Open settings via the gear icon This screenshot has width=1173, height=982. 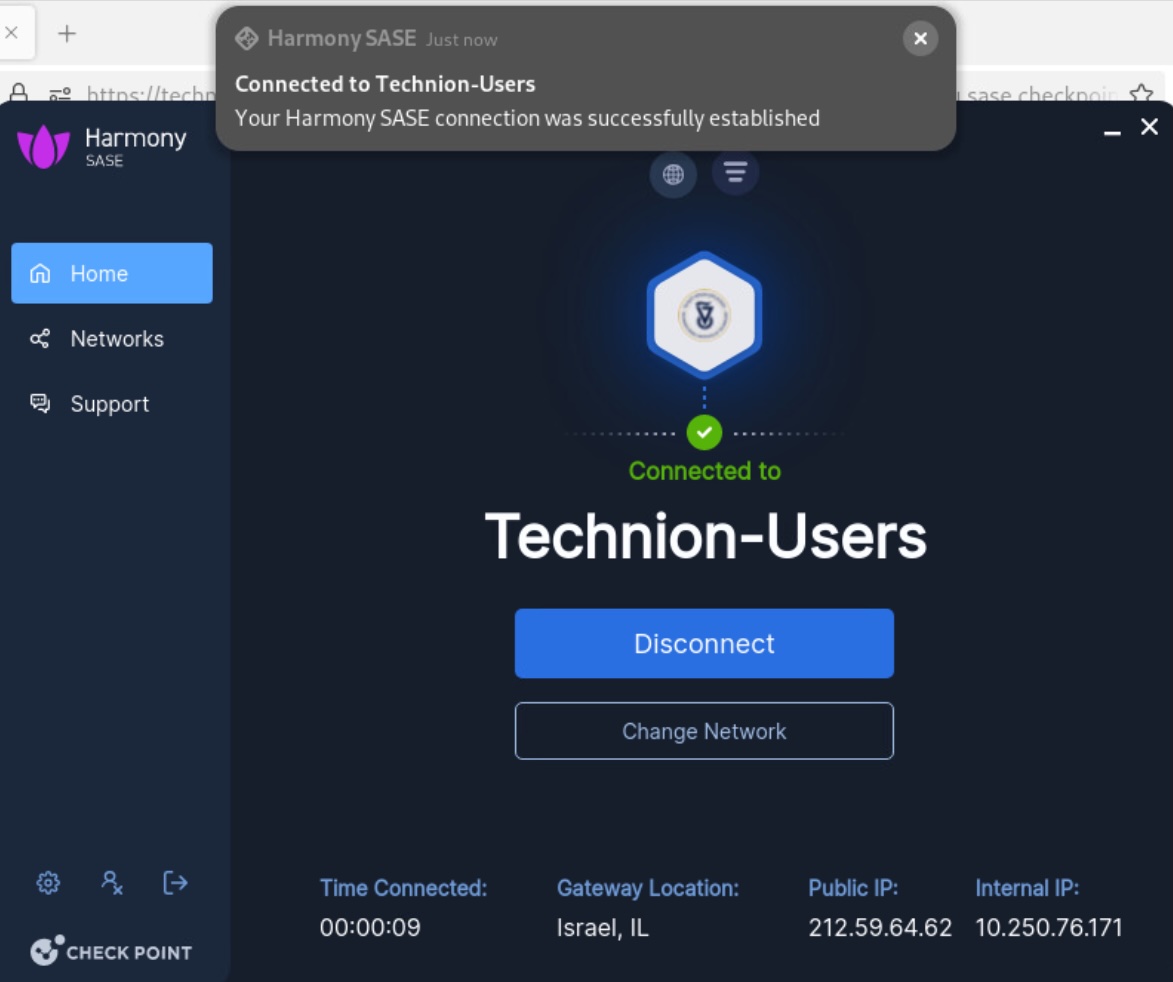(x=49, y=883)
